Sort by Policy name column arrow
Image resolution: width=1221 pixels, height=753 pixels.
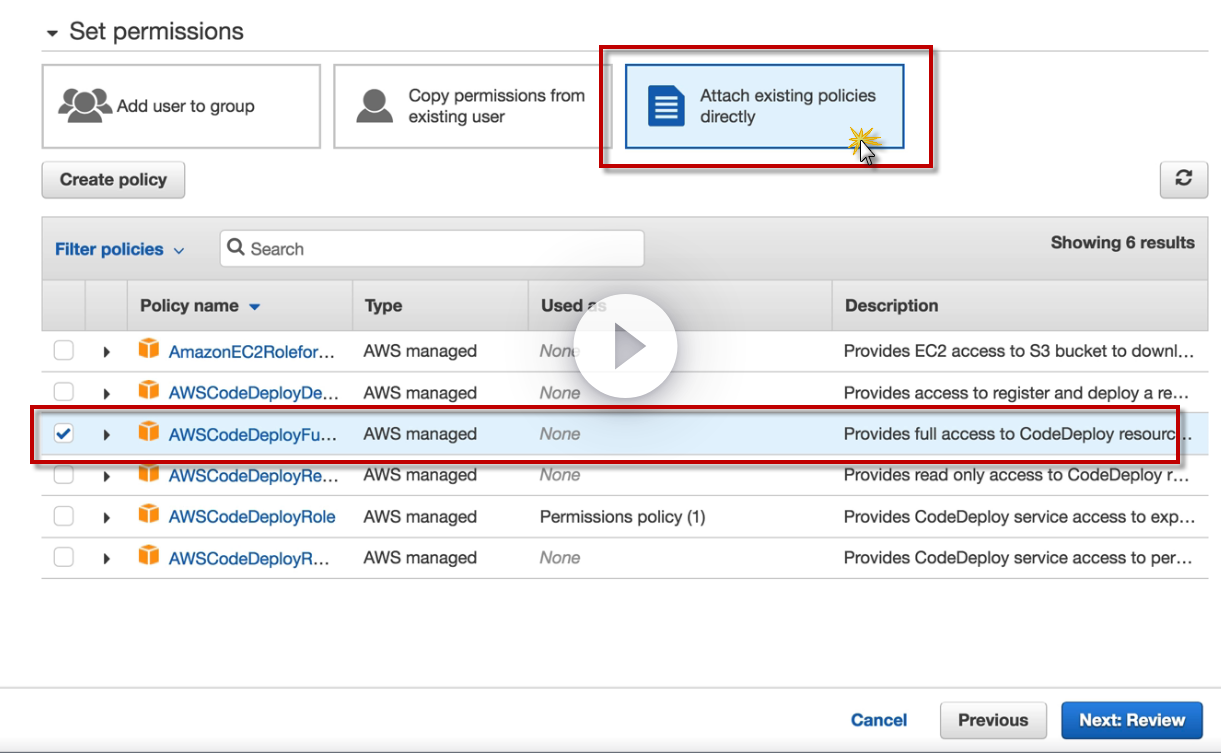[x=255, y=307]
